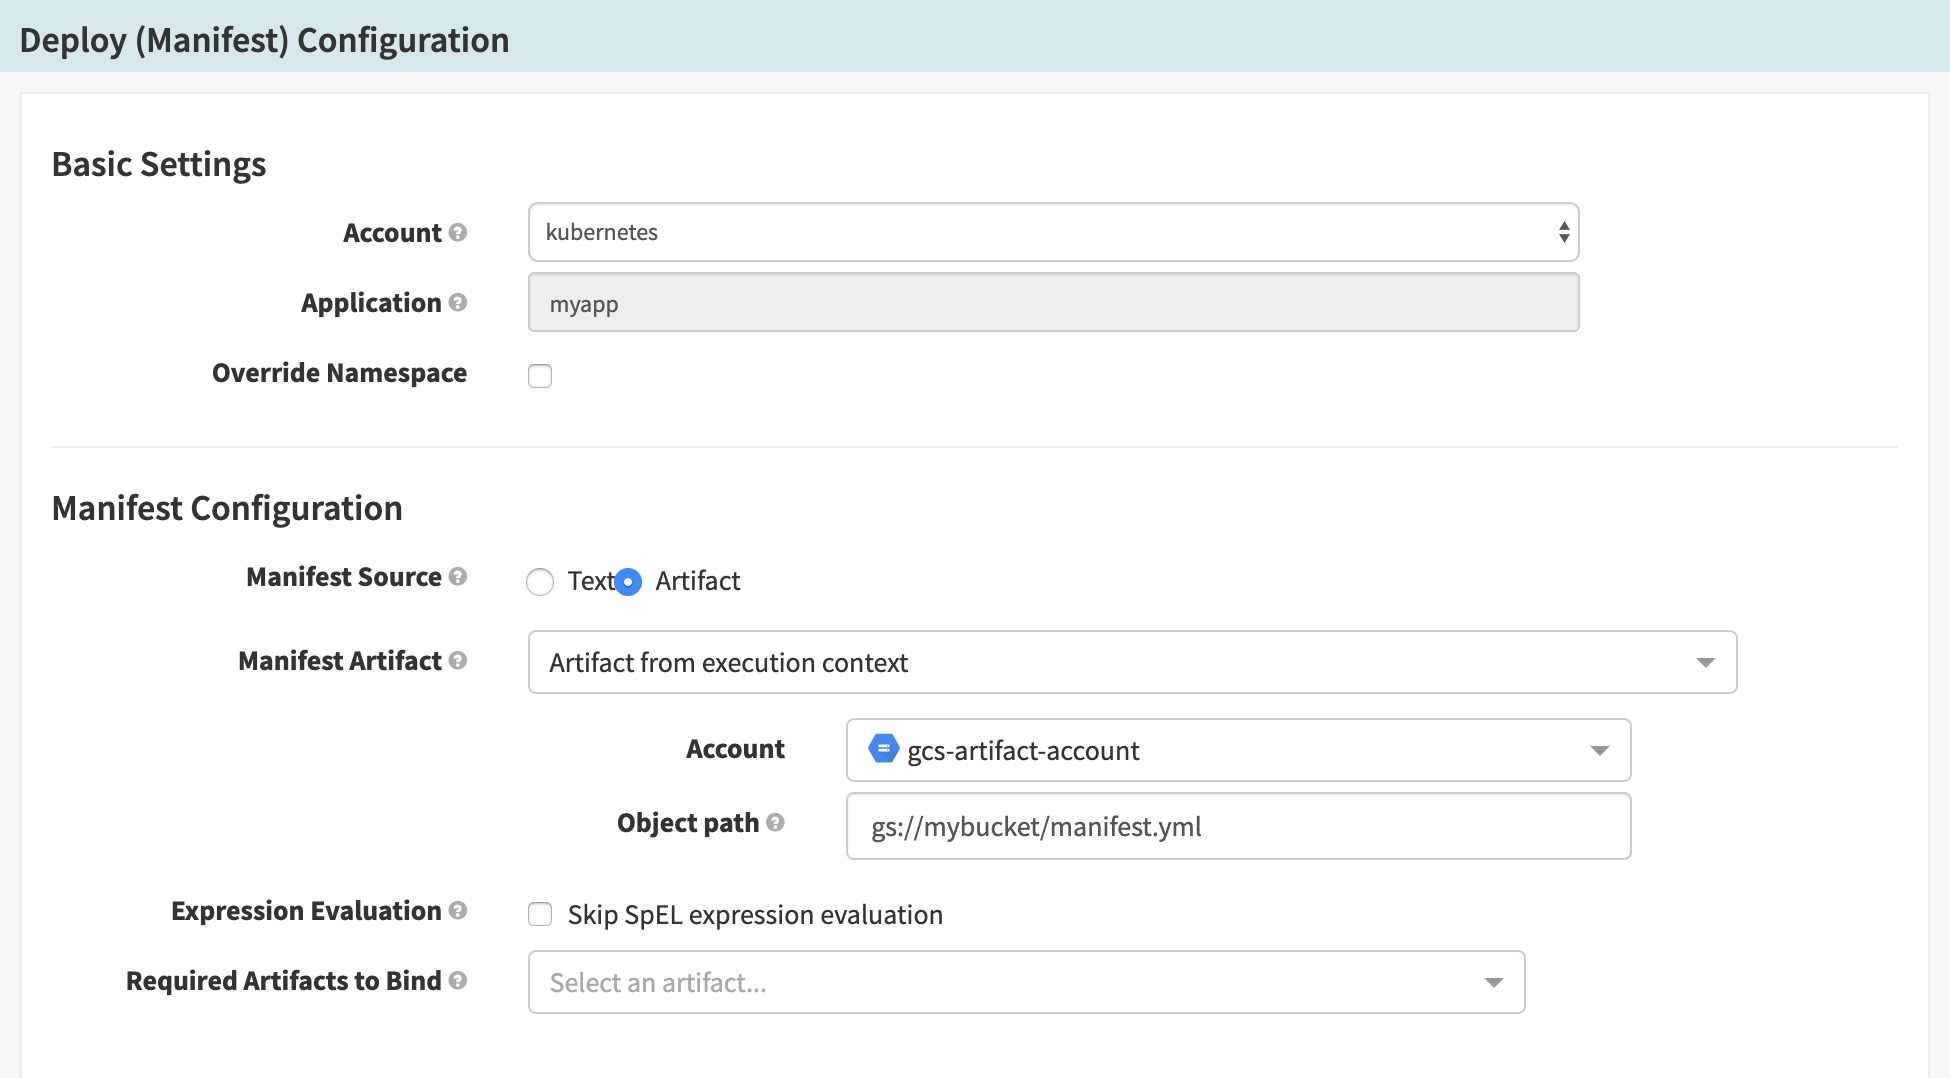This screenshot has width=1950, height=1078.
Task: Click the help icon next to Application
Action: pos(458,302)
